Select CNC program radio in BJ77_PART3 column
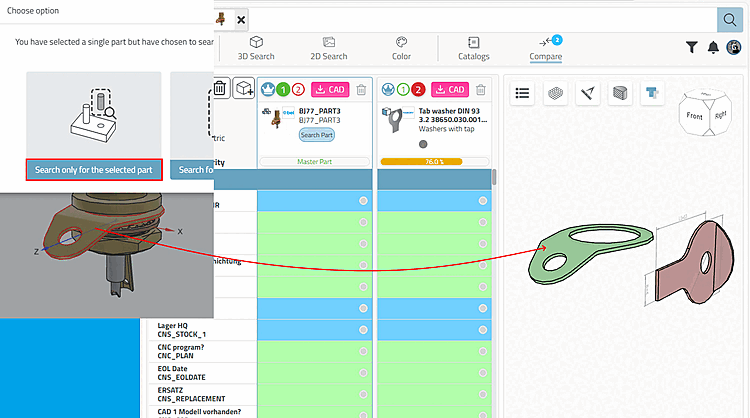 (x=363, y=351)
